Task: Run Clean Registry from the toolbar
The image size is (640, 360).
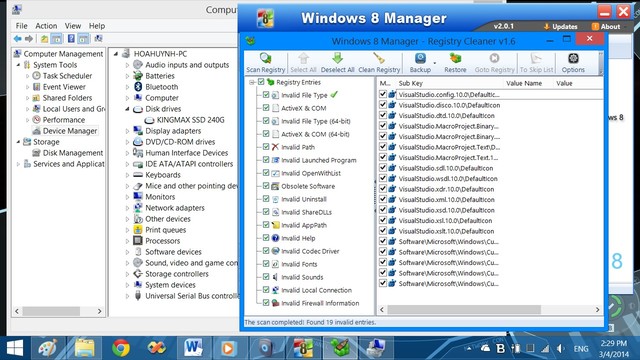Action: [x=379, y=63]
